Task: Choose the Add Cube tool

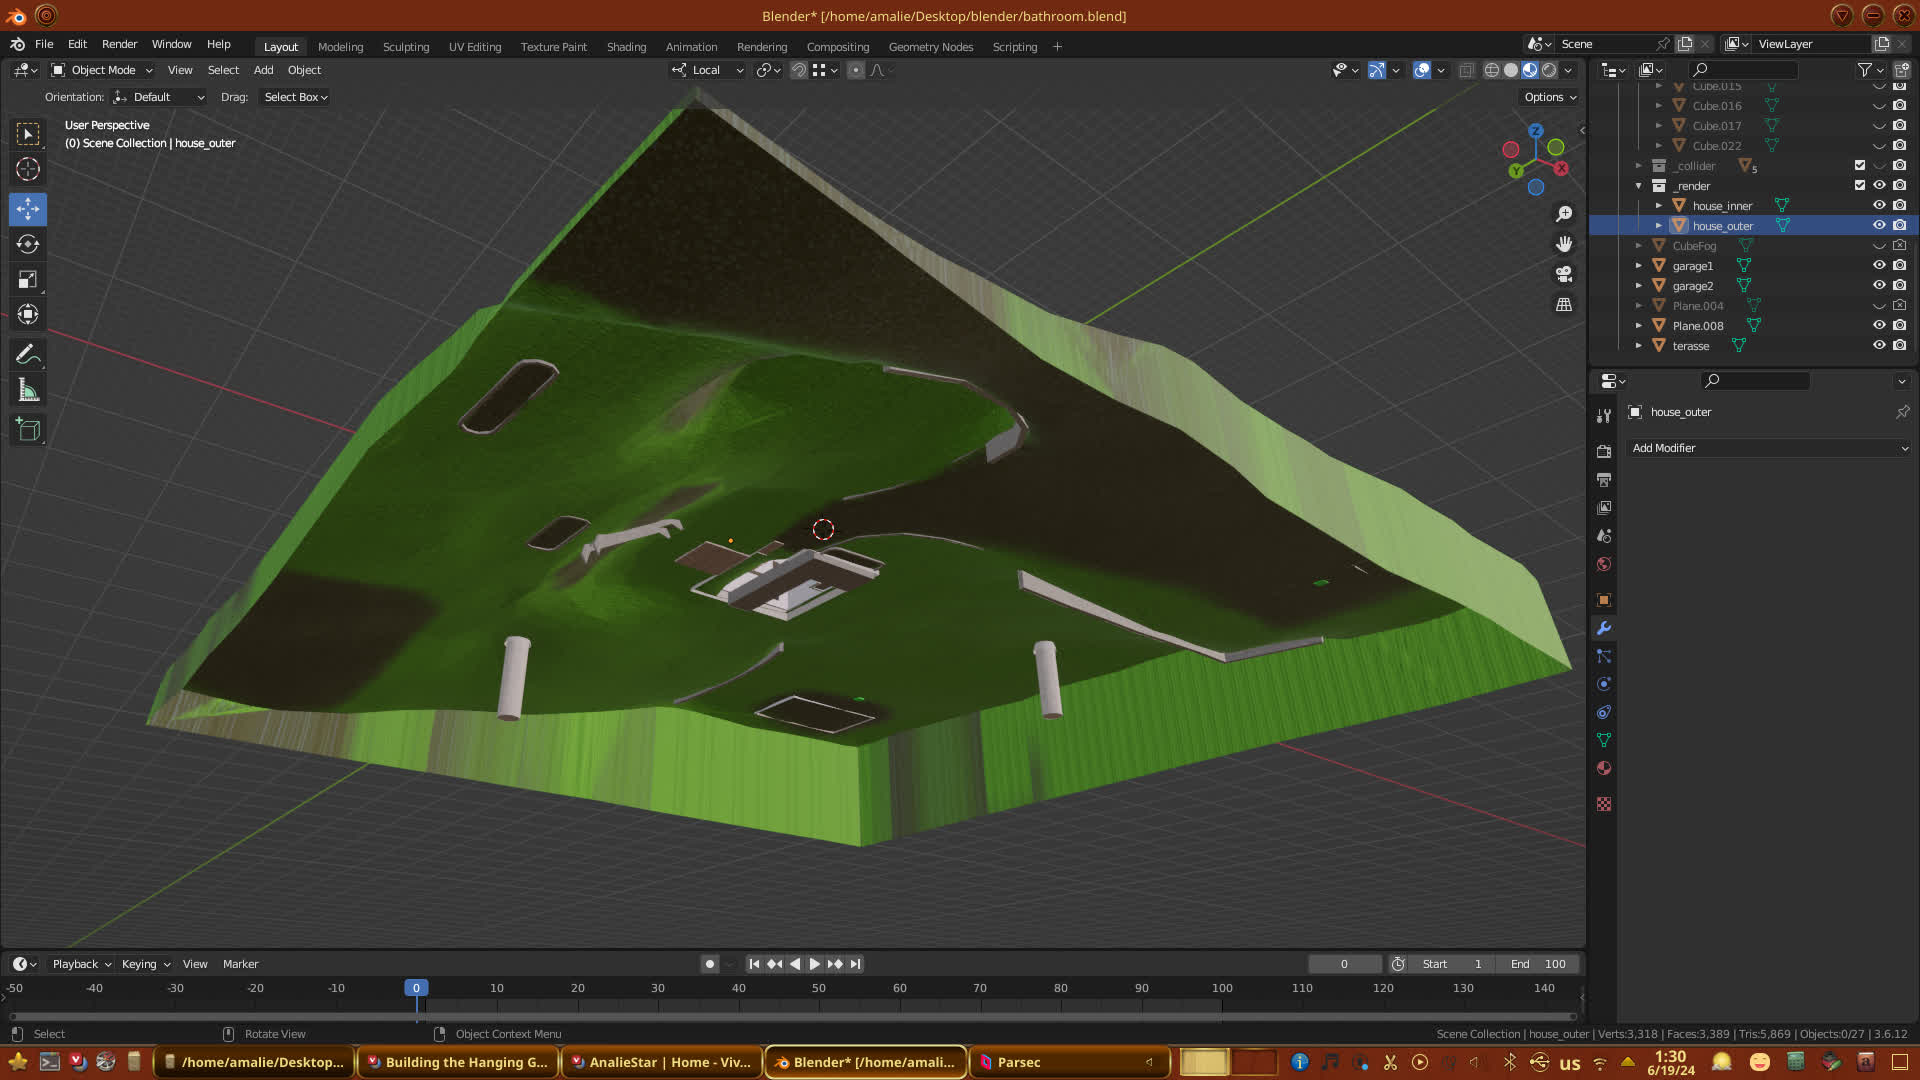Action: pyautogui.click(x=28, y=430)
